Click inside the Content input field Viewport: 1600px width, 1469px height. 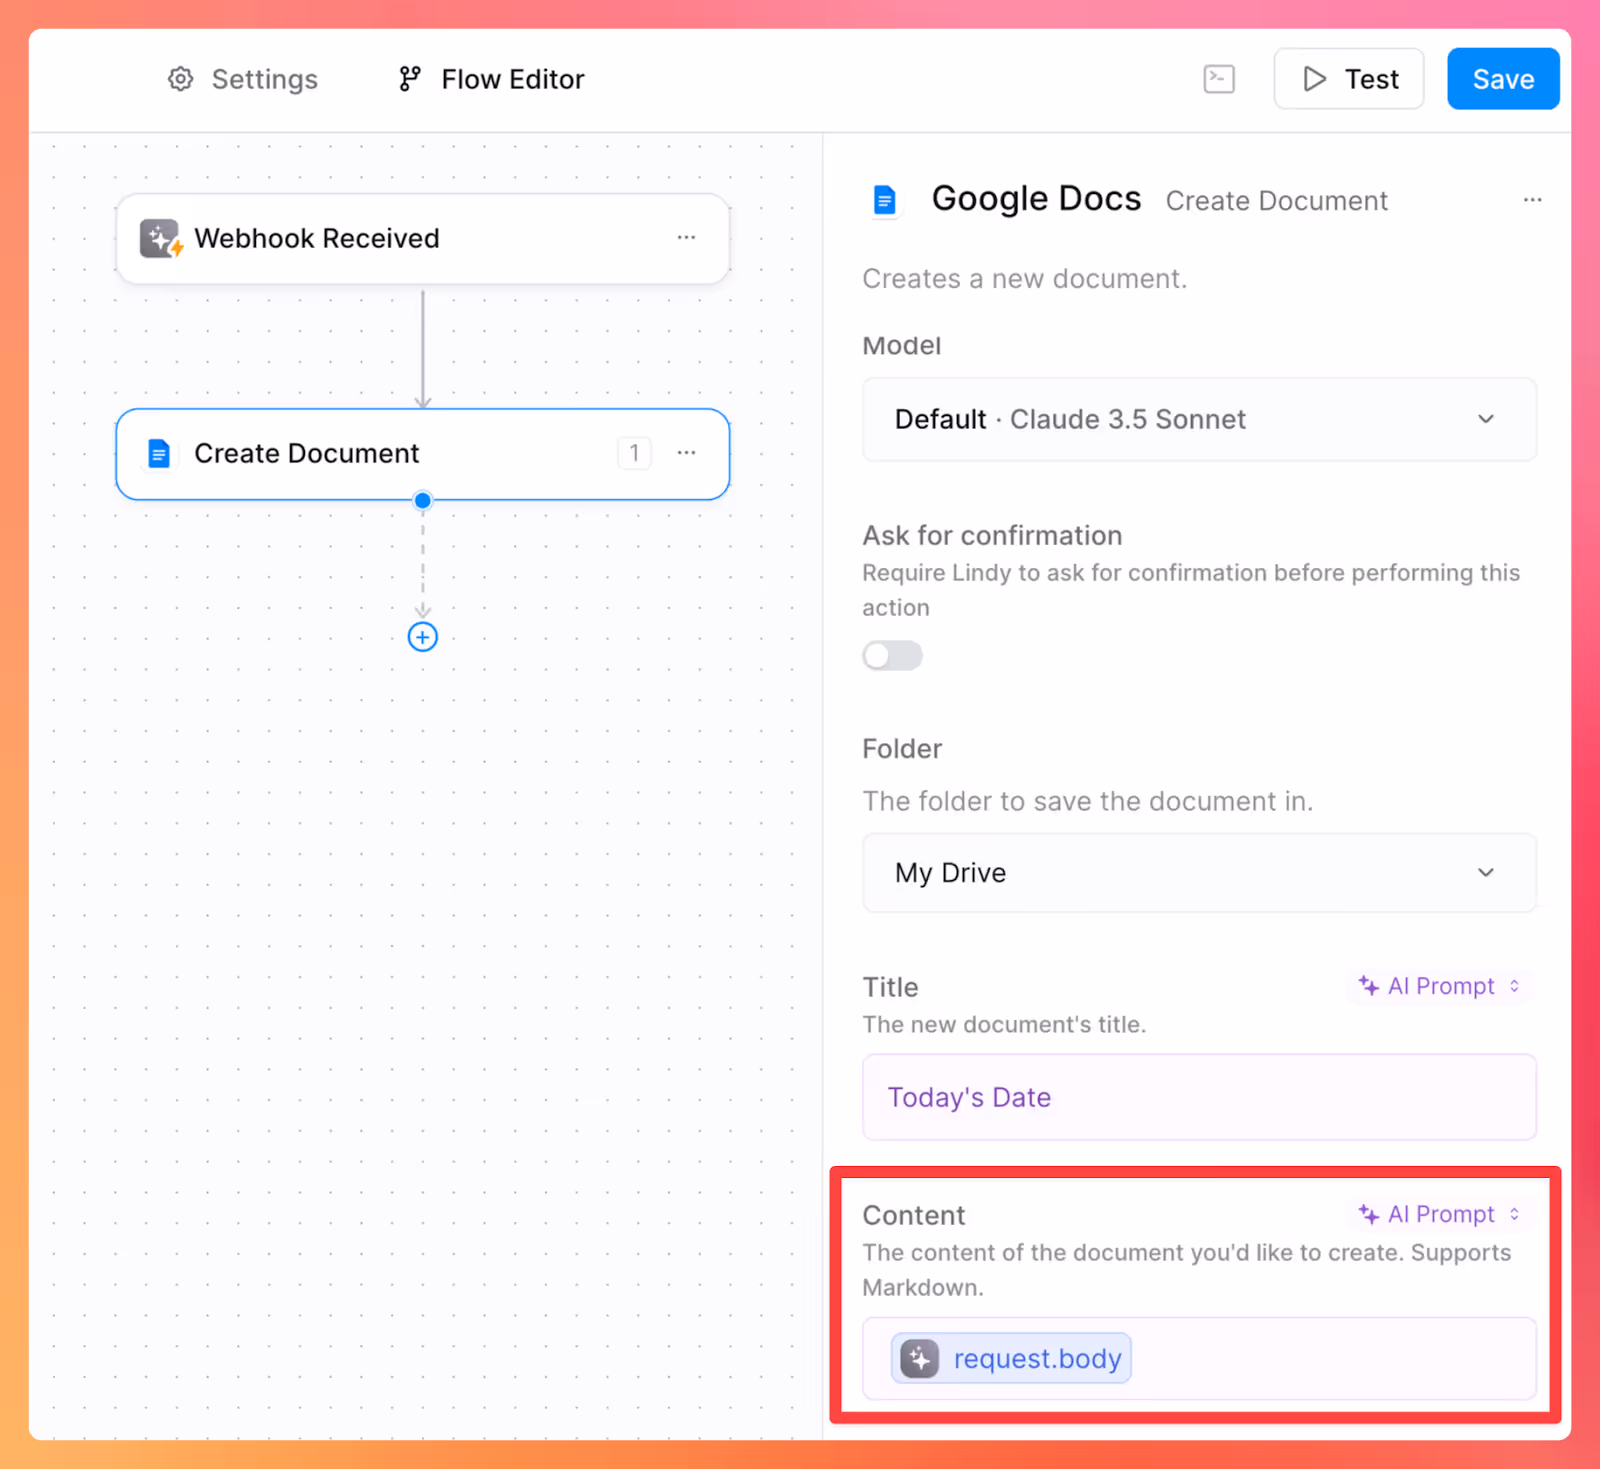(1199, 1359)
